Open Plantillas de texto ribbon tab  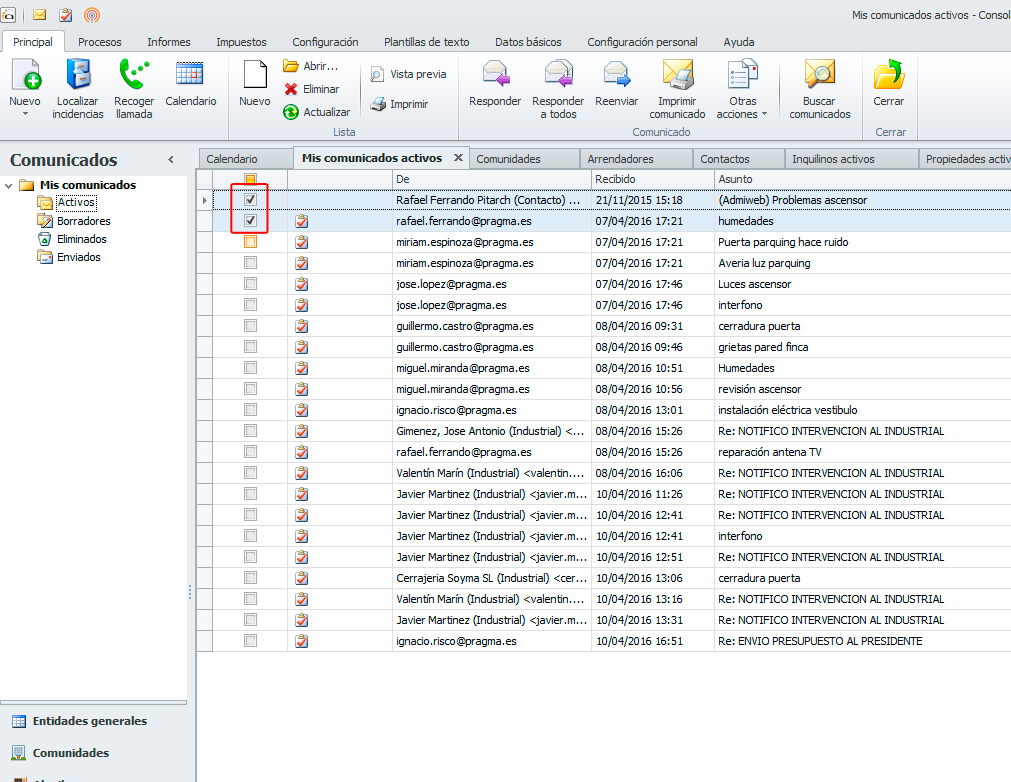(x=427, y=42)
